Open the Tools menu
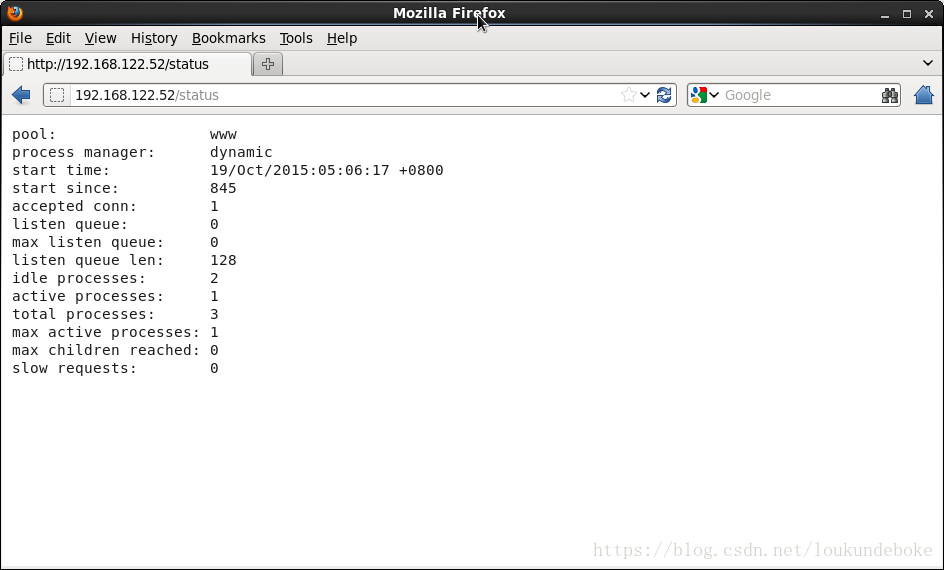The width and height of the screenshot is (944, 570). click(x=296, y=38)
